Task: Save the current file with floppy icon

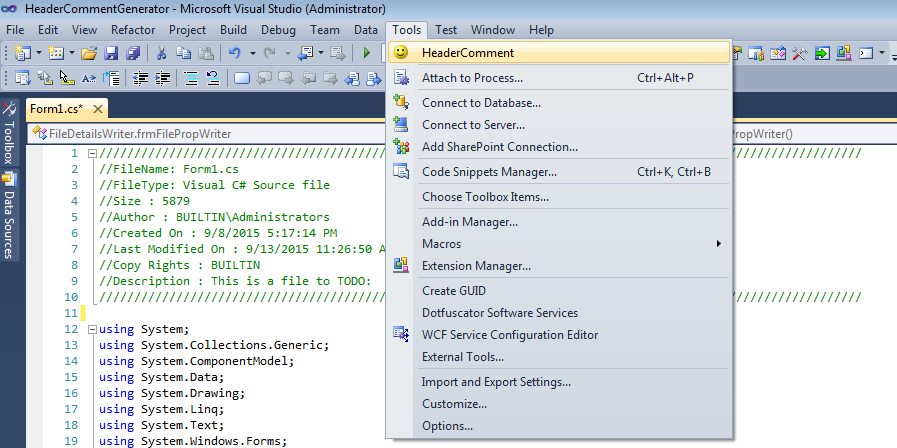Action: (111, 53)
